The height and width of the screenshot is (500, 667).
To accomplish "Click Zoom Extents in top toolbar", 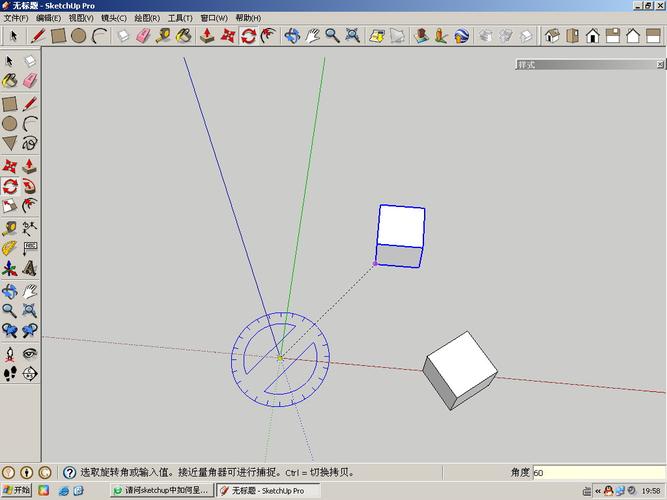I will pos(352,36).
